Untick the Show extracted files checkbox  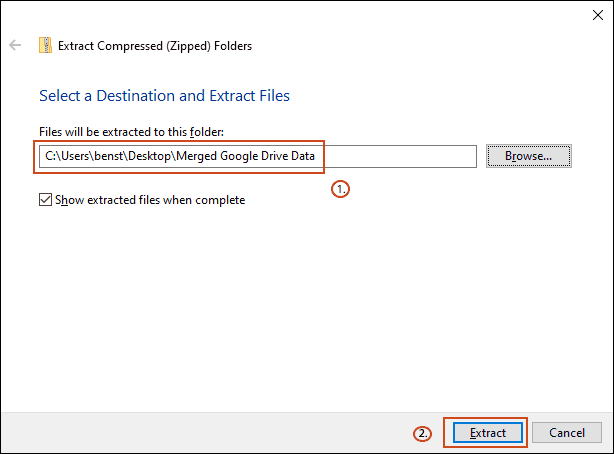click(x=45, y=200)
